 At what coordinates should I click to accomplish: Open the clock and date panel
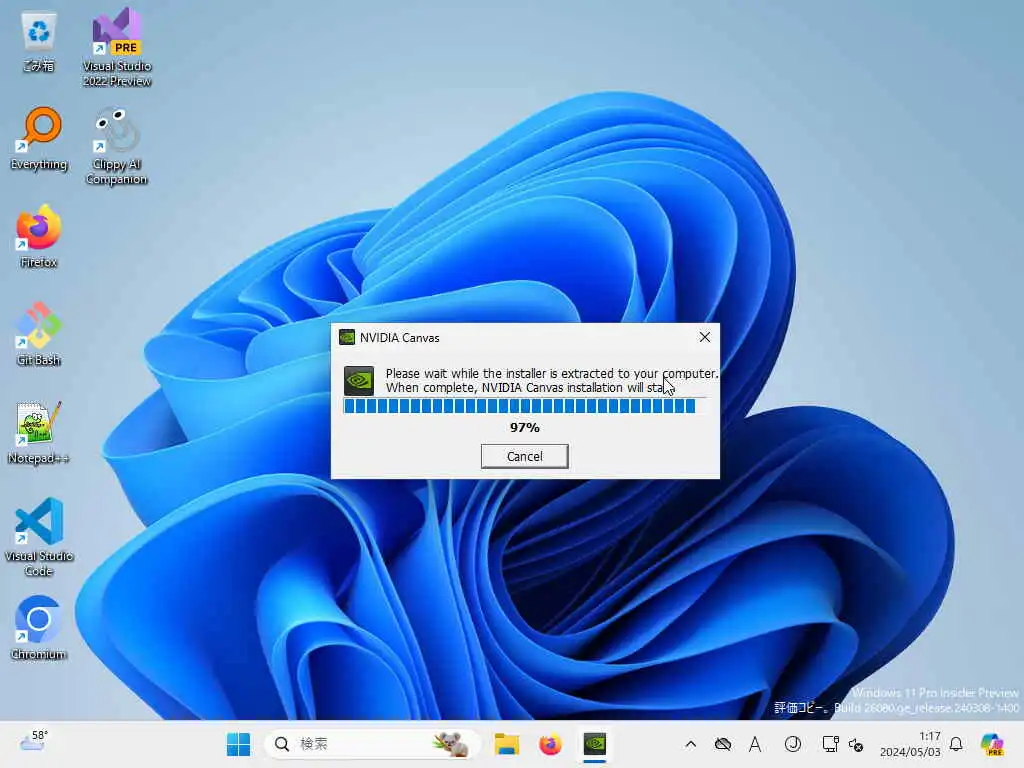[x=910, y=744]
